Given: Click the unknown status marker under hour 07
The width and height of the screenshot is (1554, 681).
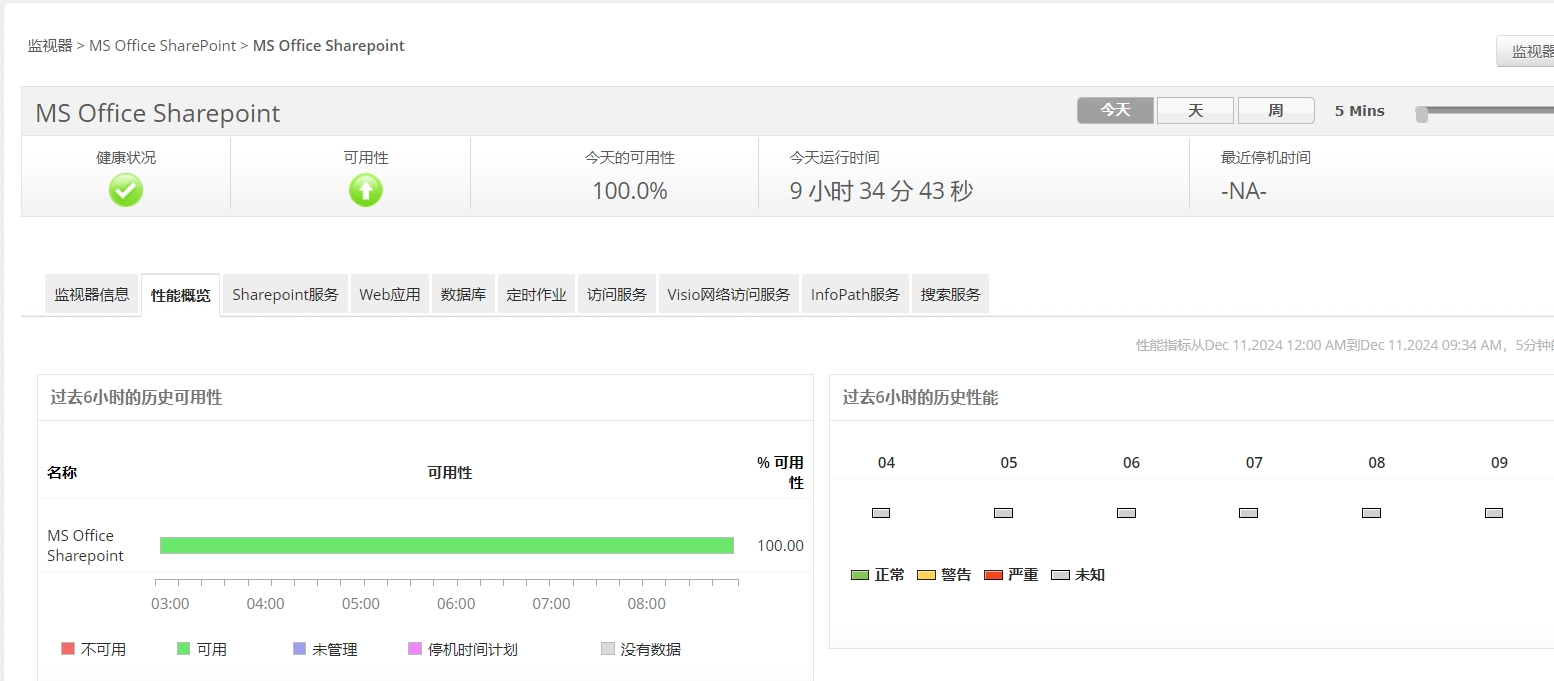Looking at the screenshot, I should [1248, 513].
